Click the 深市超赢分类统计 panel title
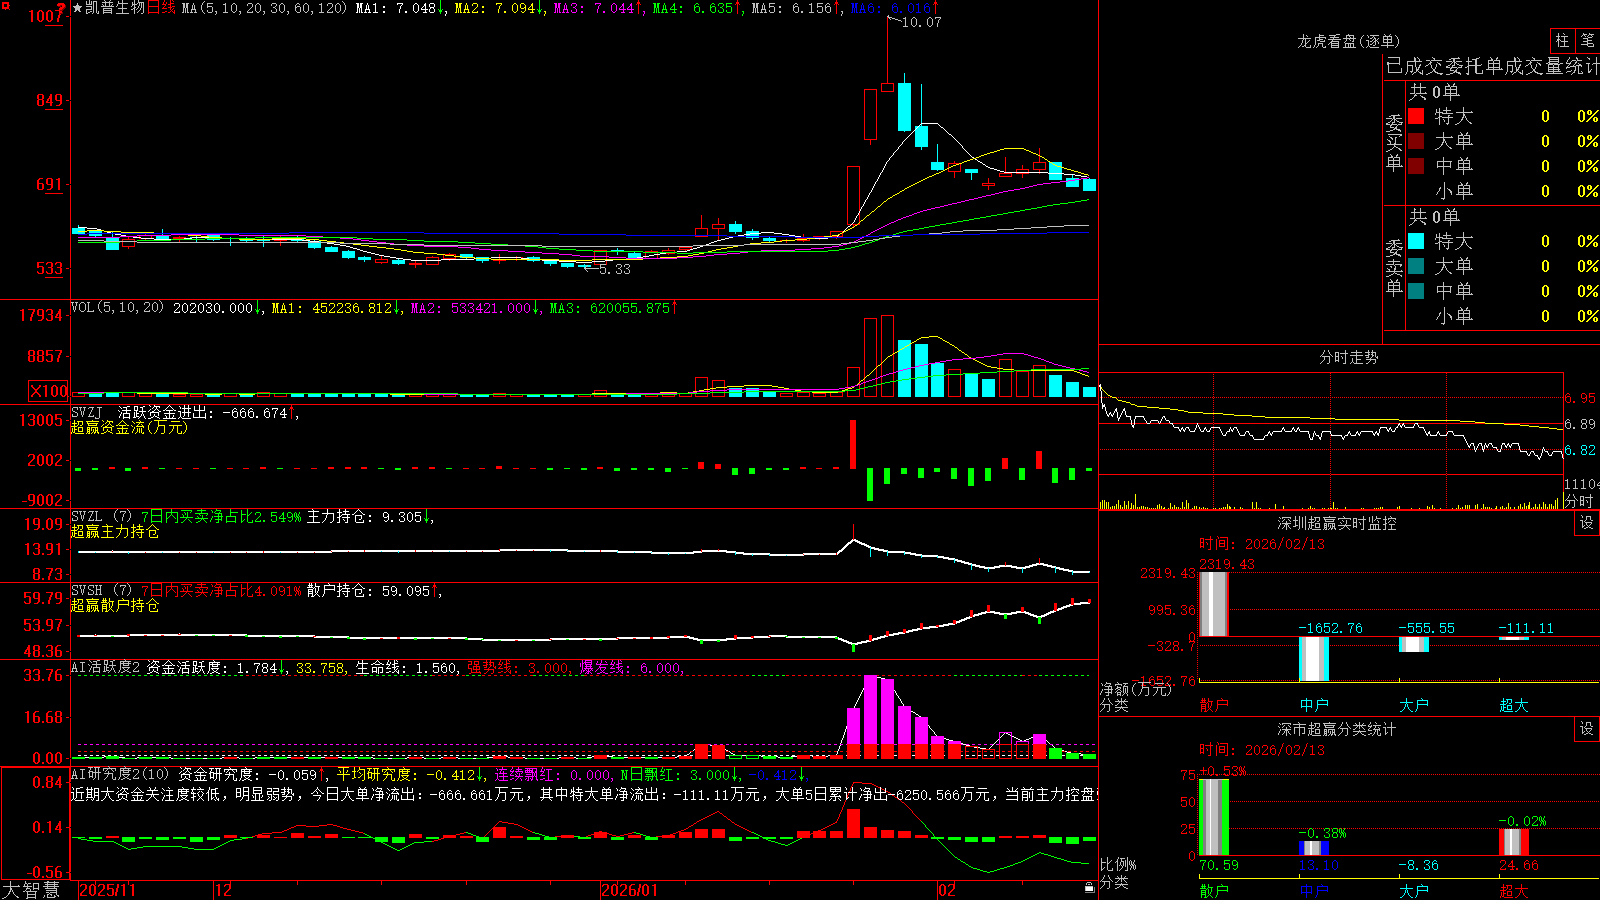Image resolution: width=1600 pixels, height=900 pixels. tap(1336, 729)
